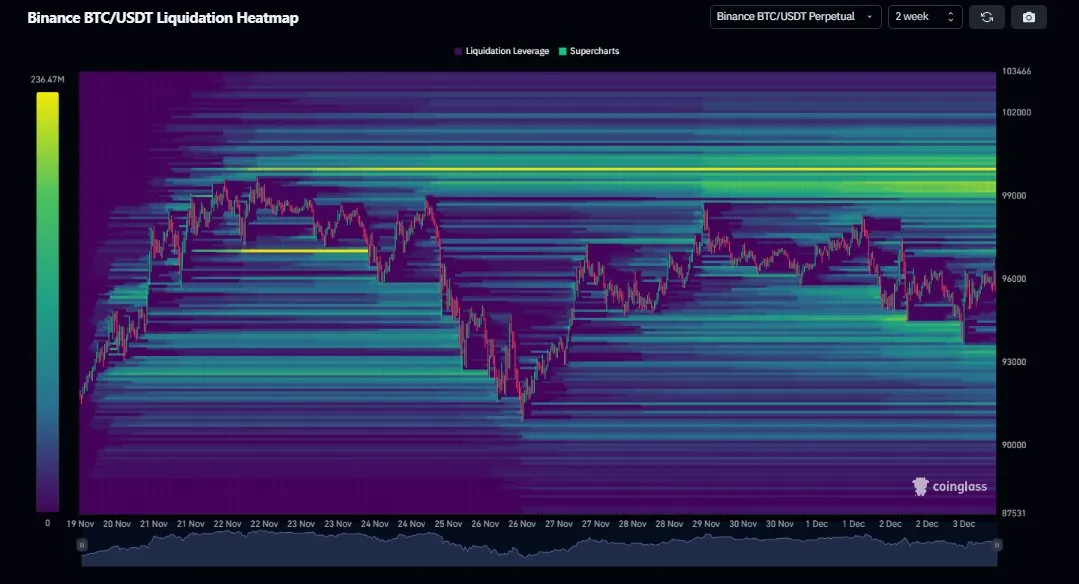
Task: Click the coinglass branding link
Action: [x=947, y=487]
